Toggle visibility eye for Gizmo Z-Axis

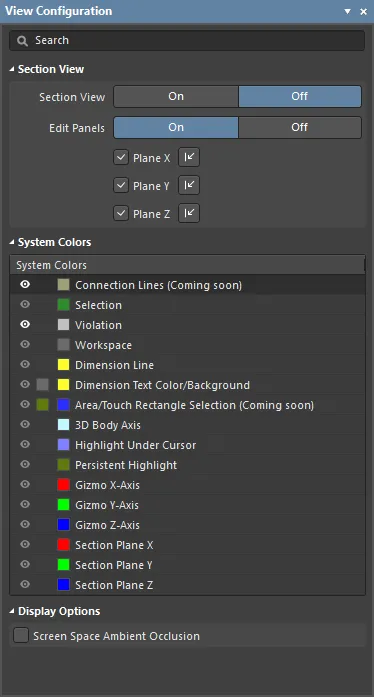[25, 525]
